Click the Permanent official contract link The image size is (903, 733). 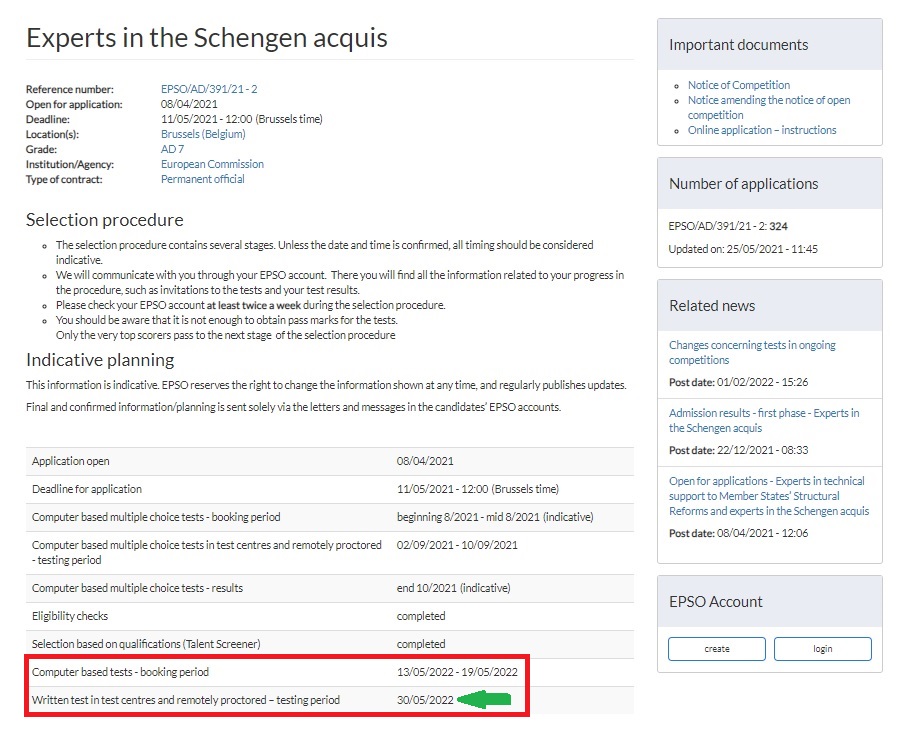pos(202,180)
